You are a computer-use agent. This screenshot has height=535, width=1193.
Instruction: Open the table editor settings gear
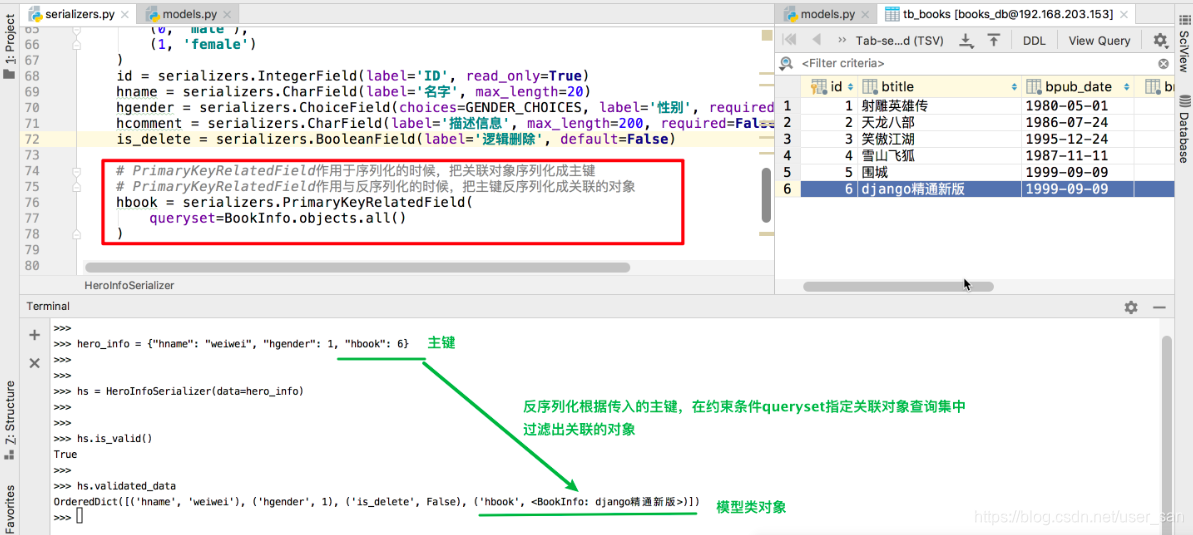[x=1160, y=41]
